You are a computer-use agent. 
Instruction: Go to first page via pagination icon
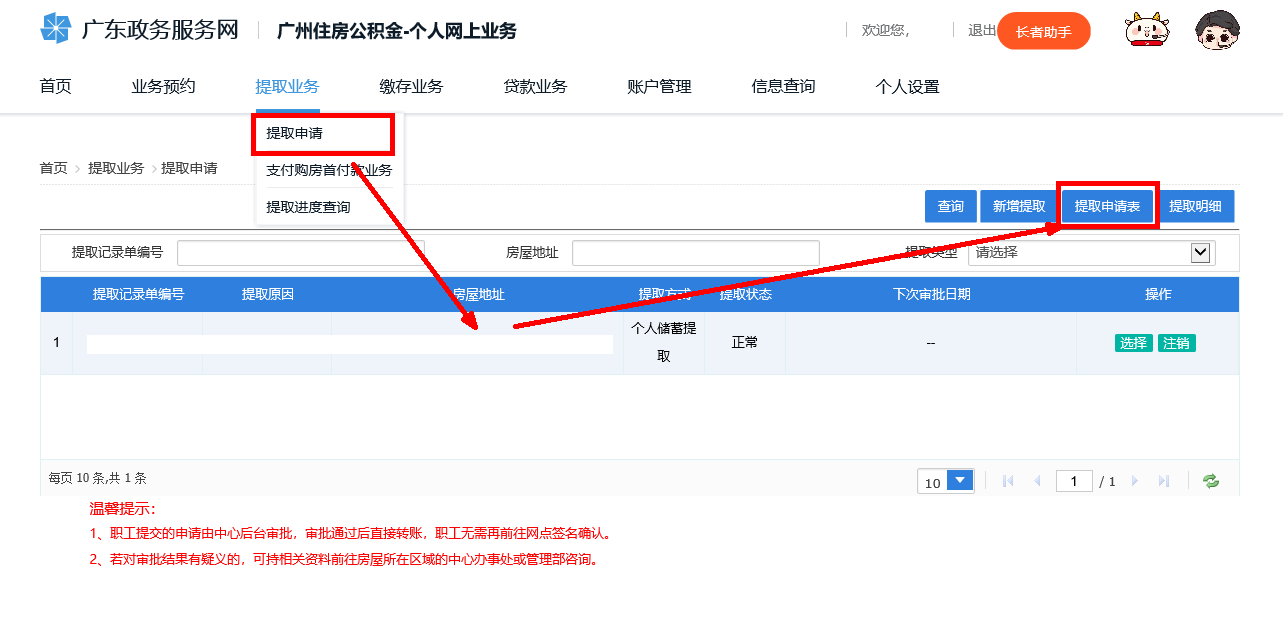pyautogui.click(x=1008, y=480)
